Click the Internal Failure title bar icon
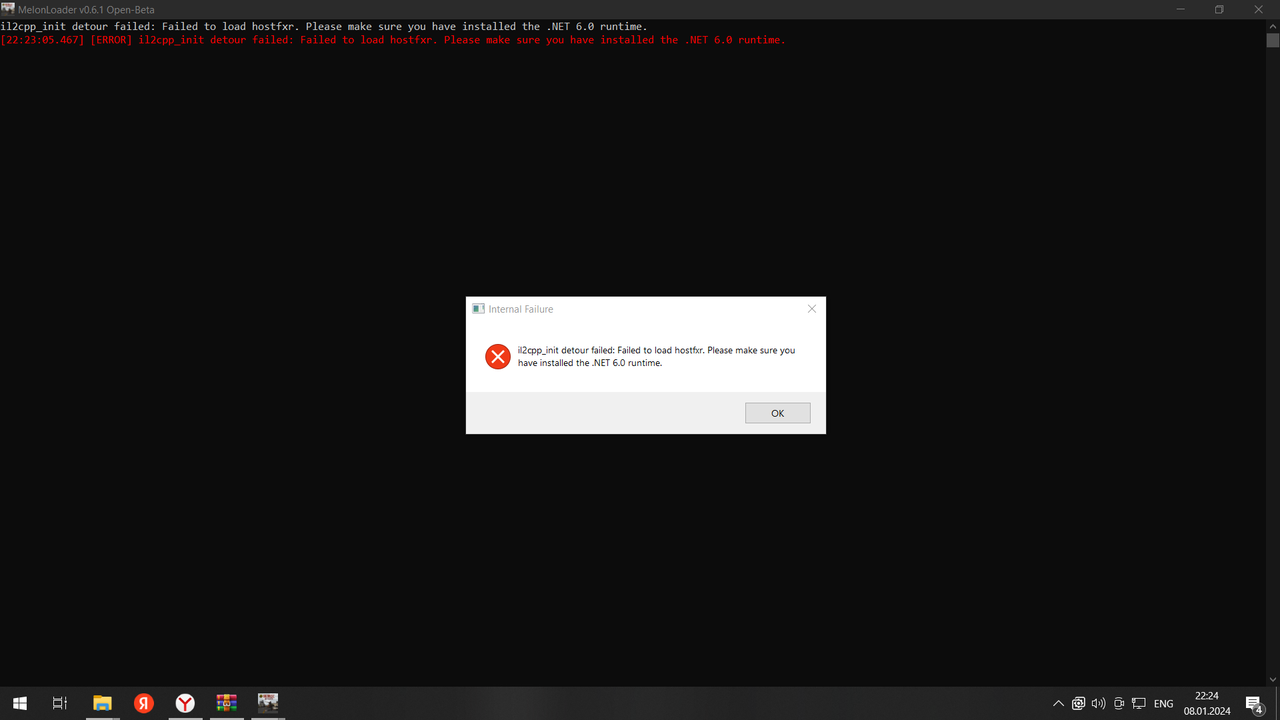The width and height of the screenshot is (1280, 720). [479, 309]
